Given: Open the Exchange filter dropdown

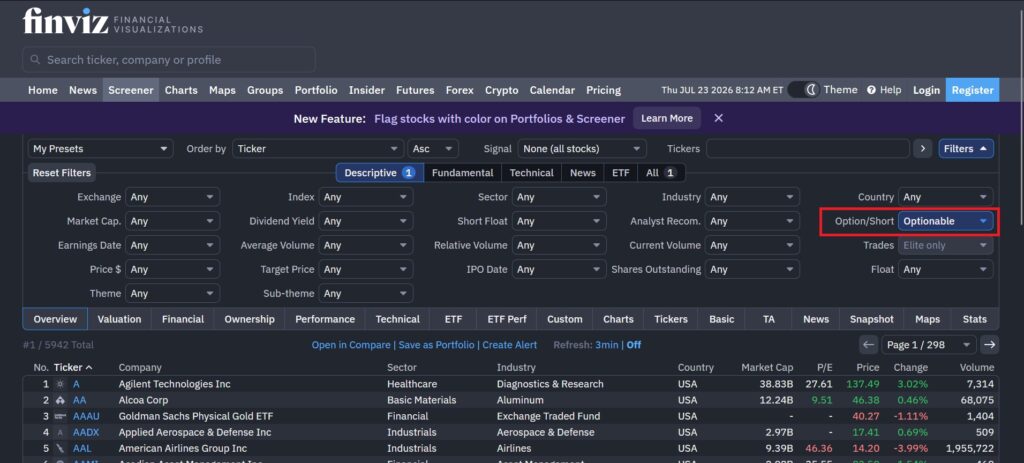Looking at the screenshot, I should tap(172, 197).
